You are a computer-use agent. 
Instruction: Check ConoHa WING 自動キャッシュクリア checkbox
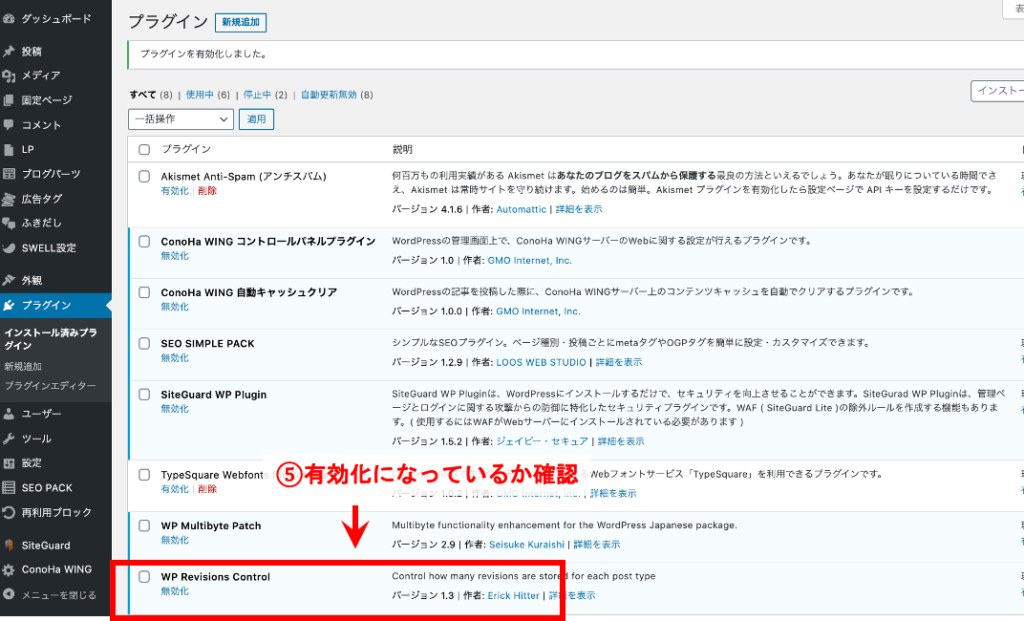pyautogui.click(x=144, y=293)
